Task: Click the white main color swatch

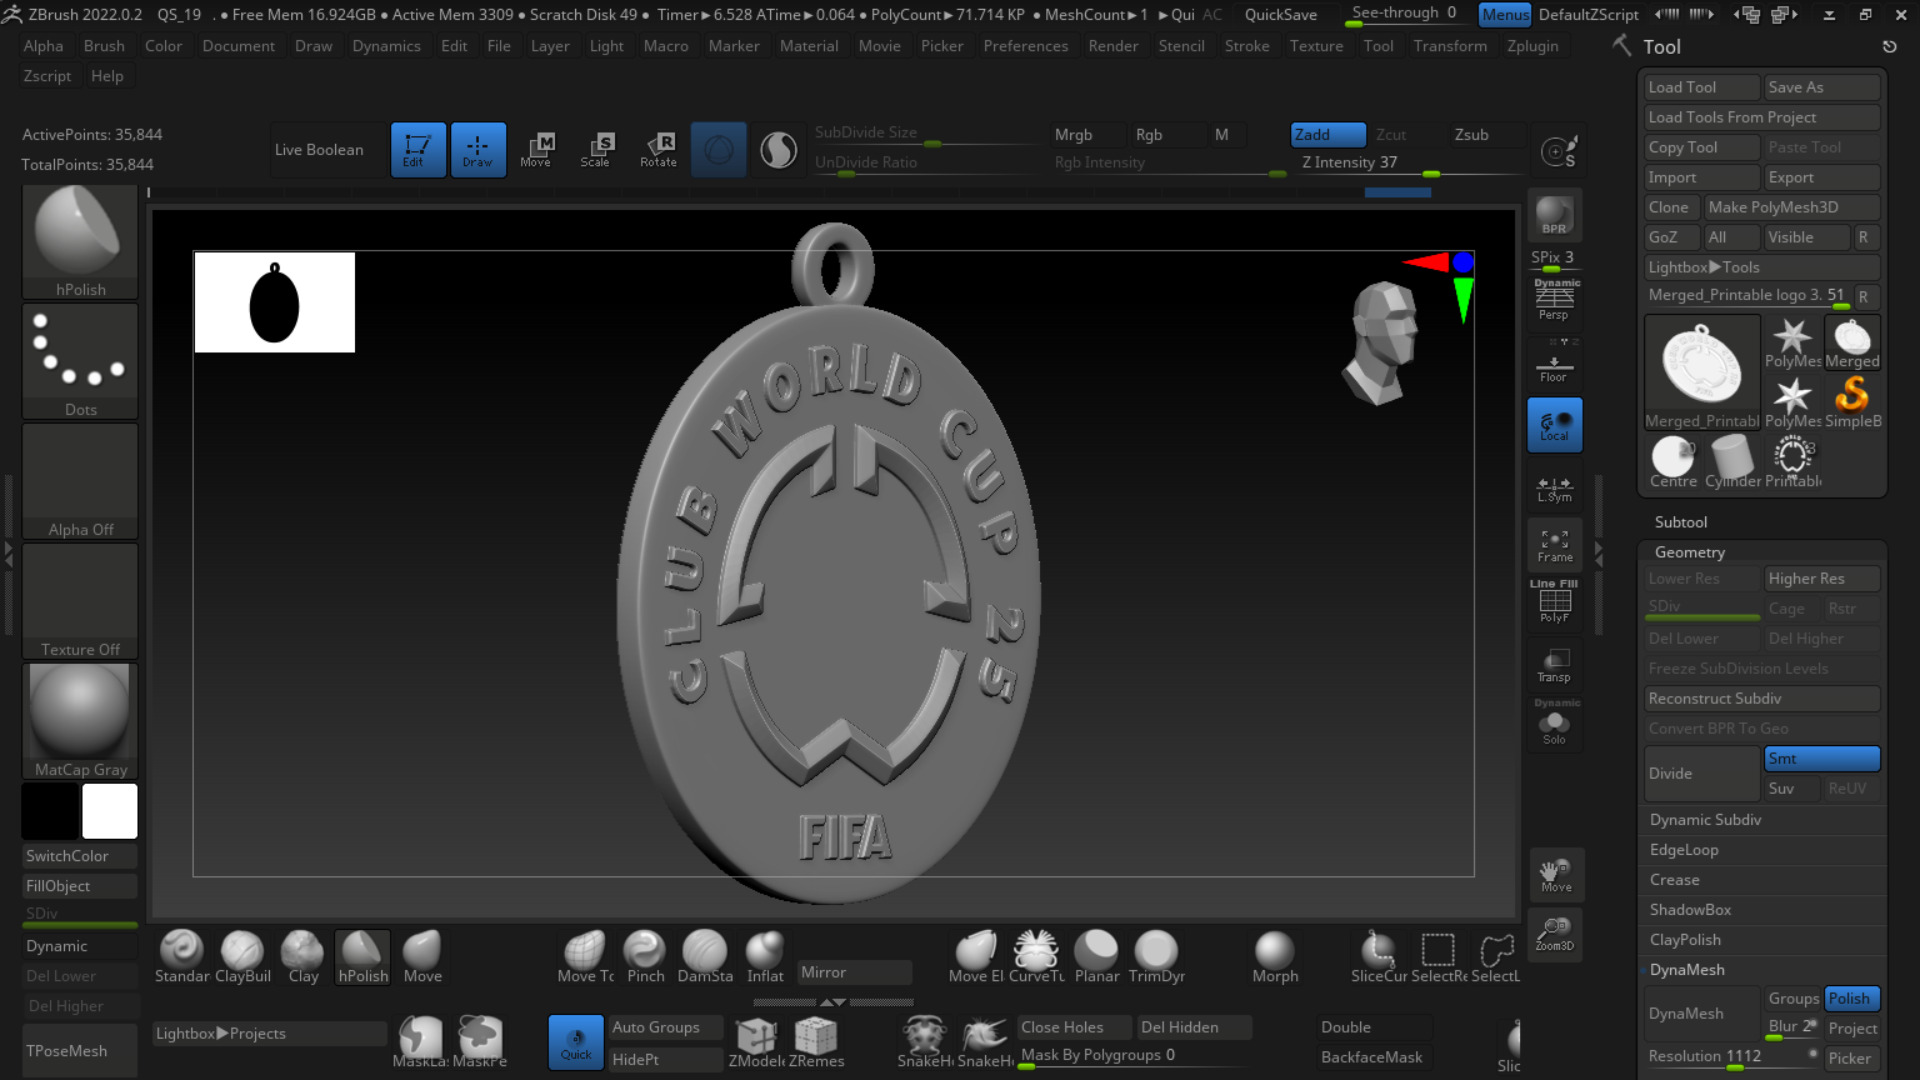Action: click(110, 811)
